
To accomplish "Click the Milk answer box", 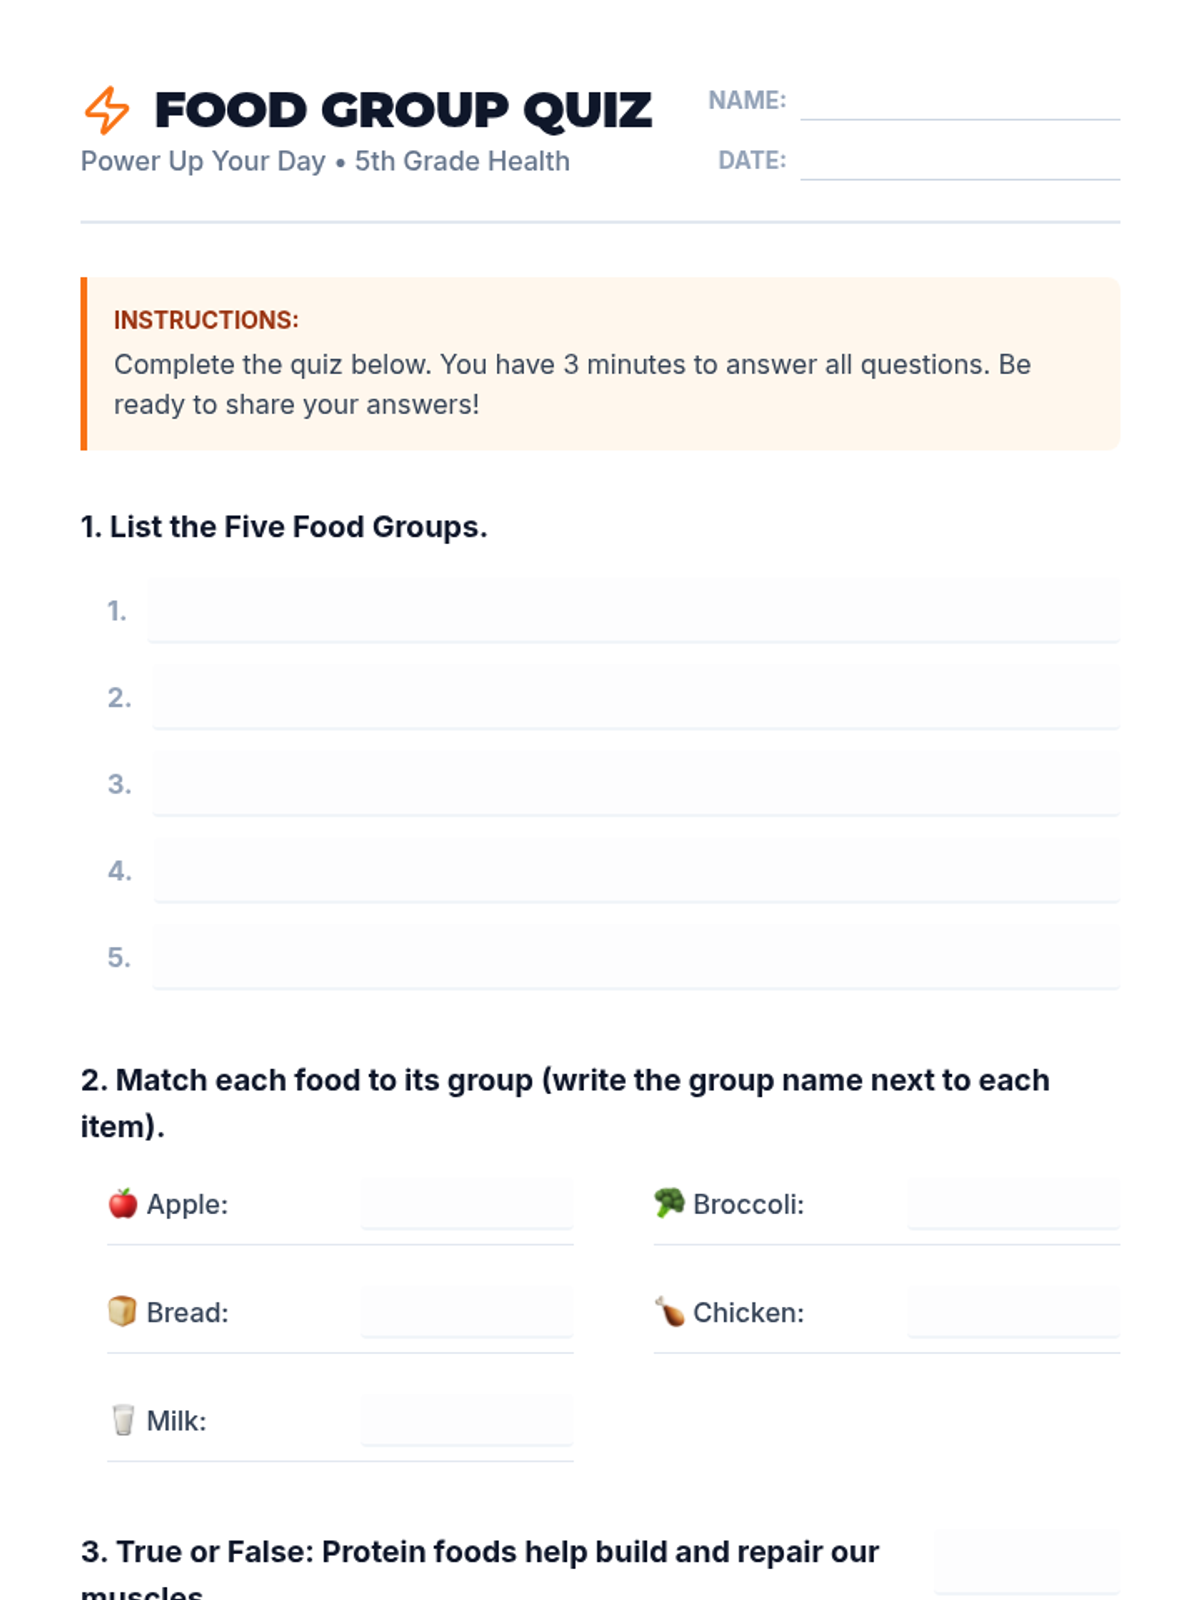I will point(467,1420).
